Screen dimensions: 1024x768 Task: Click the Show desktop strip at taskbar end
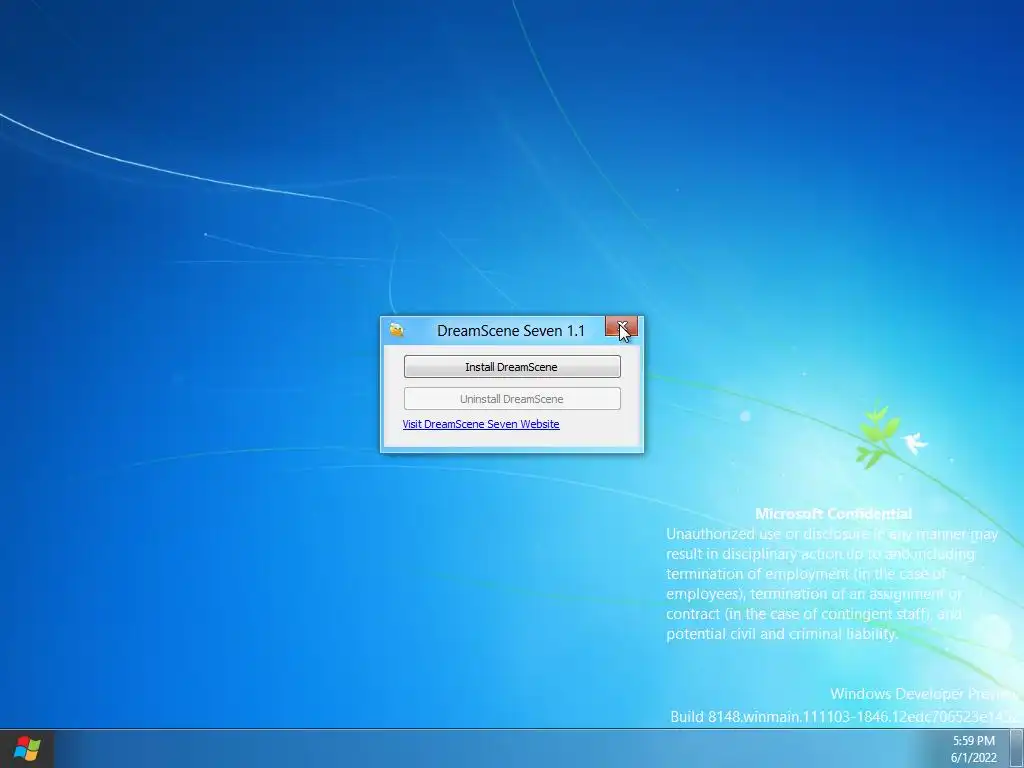[x=1017, y=748]
